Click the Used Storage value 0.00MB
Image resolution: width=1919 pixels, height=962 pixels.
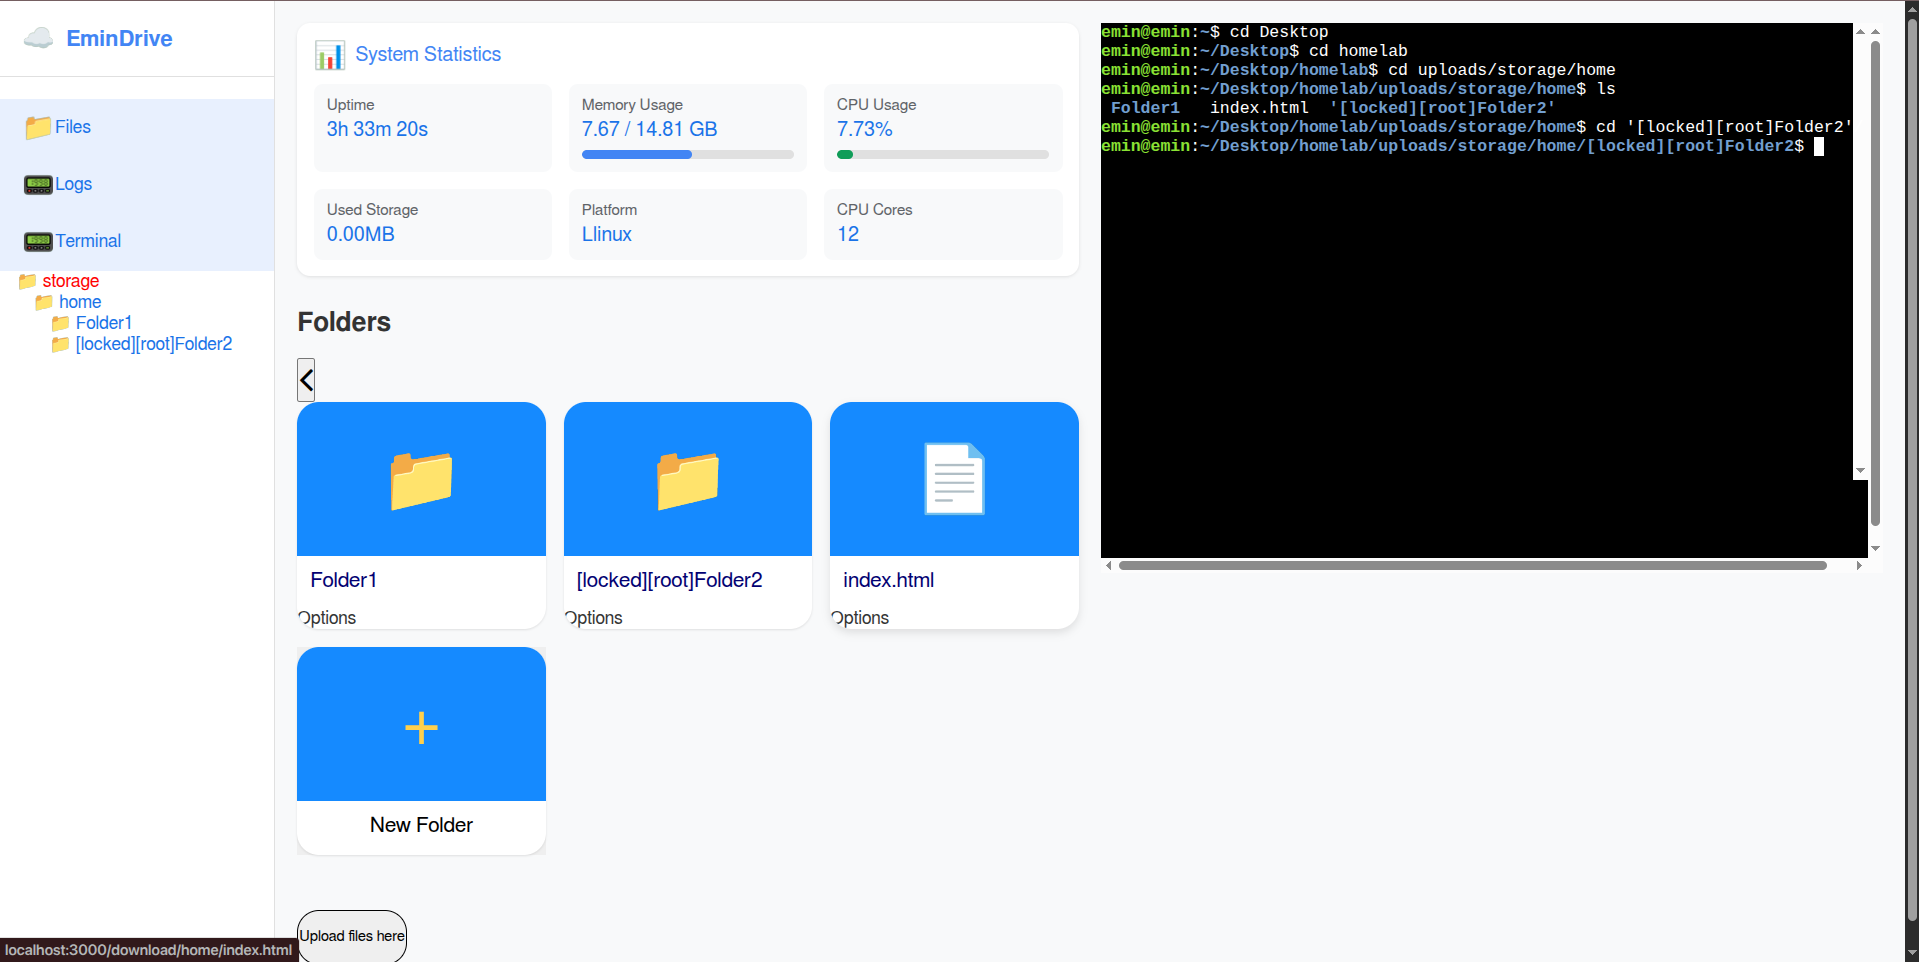pyautogui.click(x=361, y=234)
